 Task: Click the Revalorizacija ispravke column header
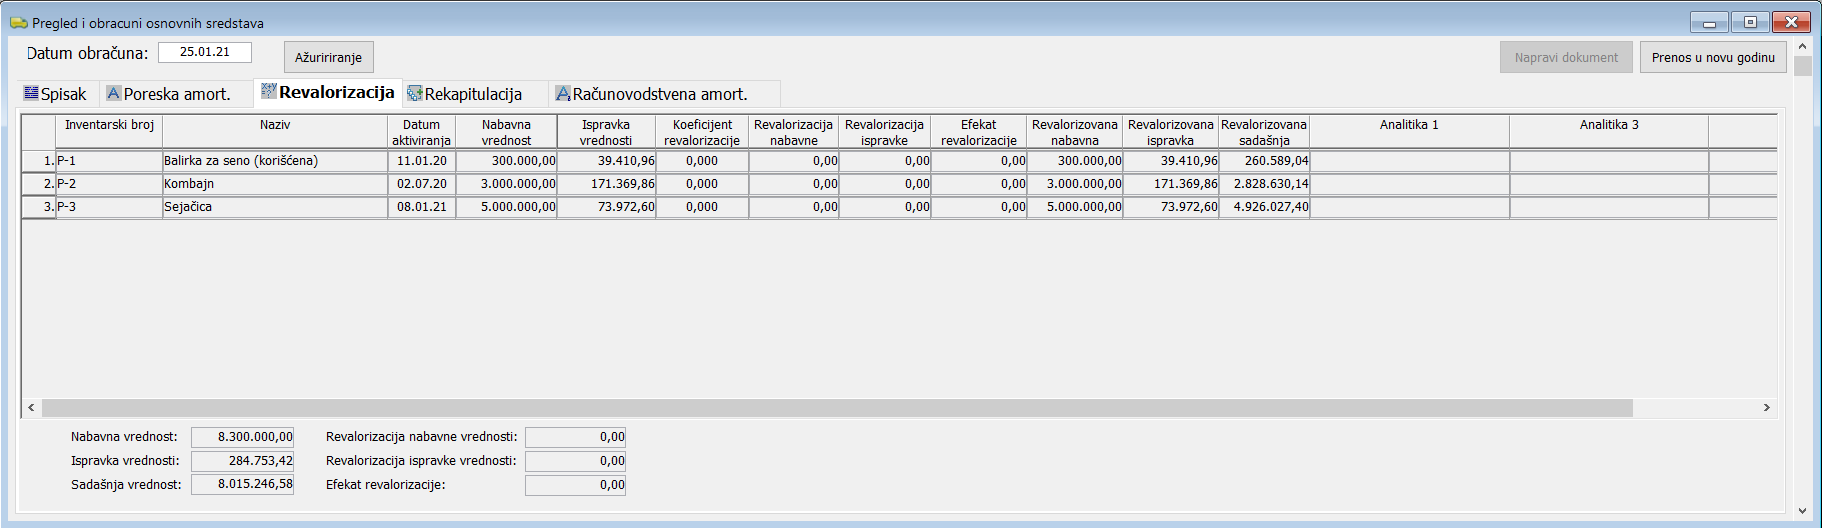point(885,132)
